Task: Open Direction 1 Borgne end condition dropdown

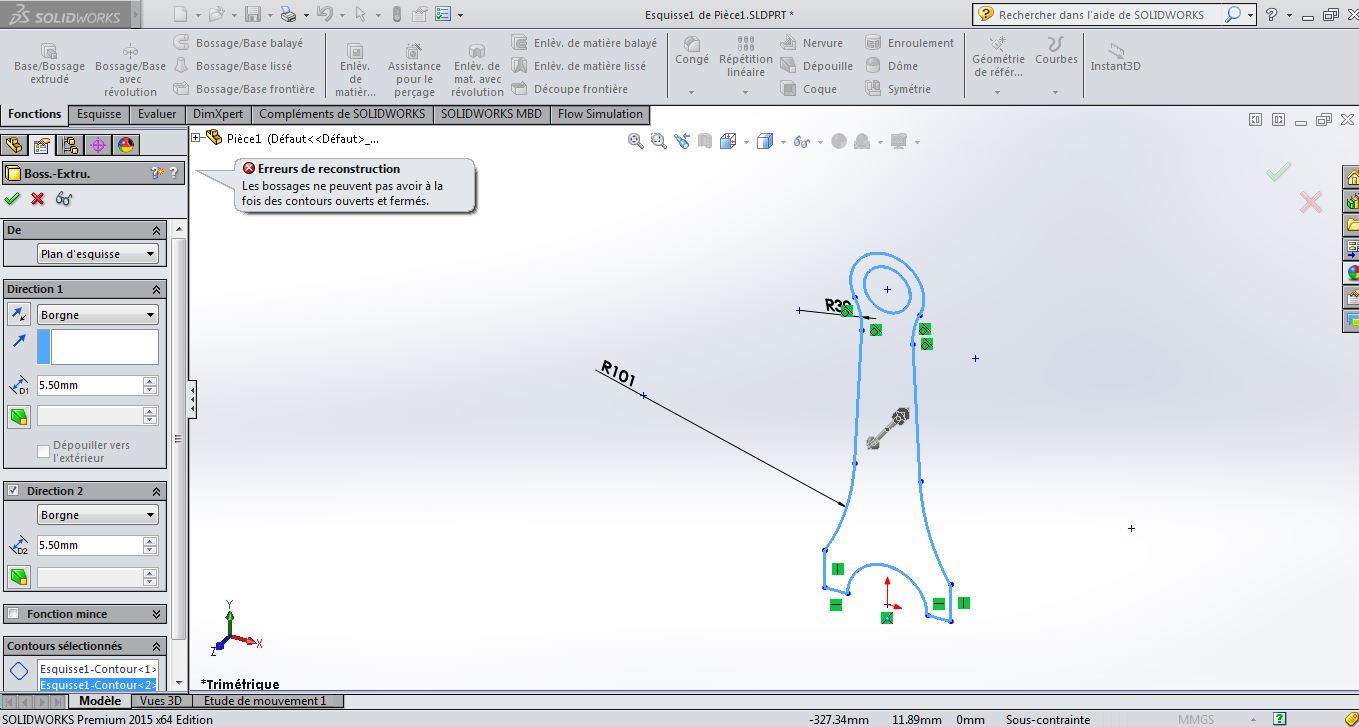Action: tap(97, 315)
